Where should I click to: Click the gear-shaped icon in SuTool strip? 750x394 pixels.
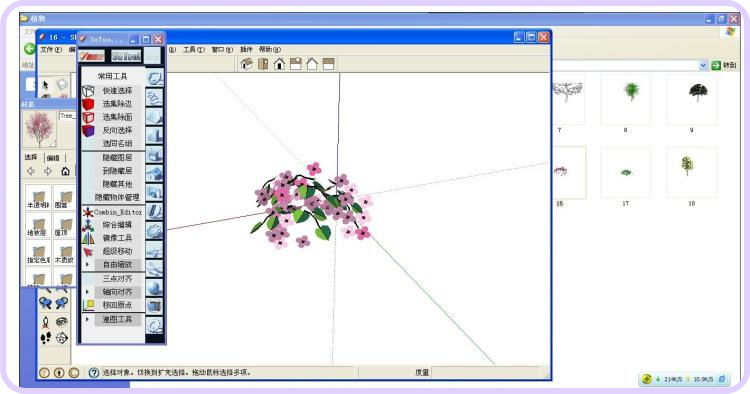tap(154, 231)
